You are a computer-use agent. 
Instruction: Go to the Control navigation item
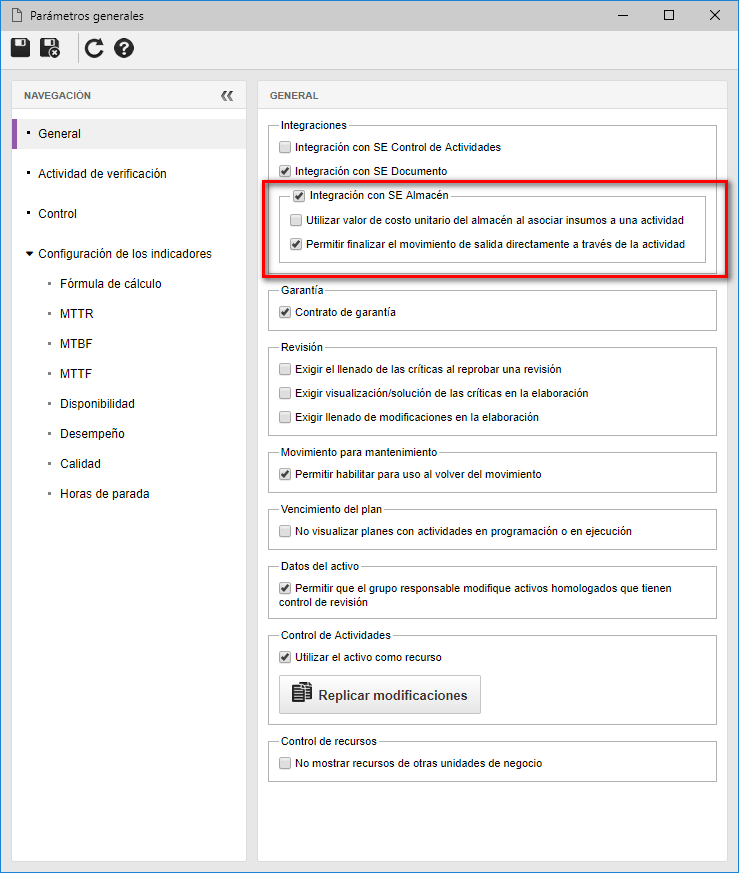click(57, 214)
